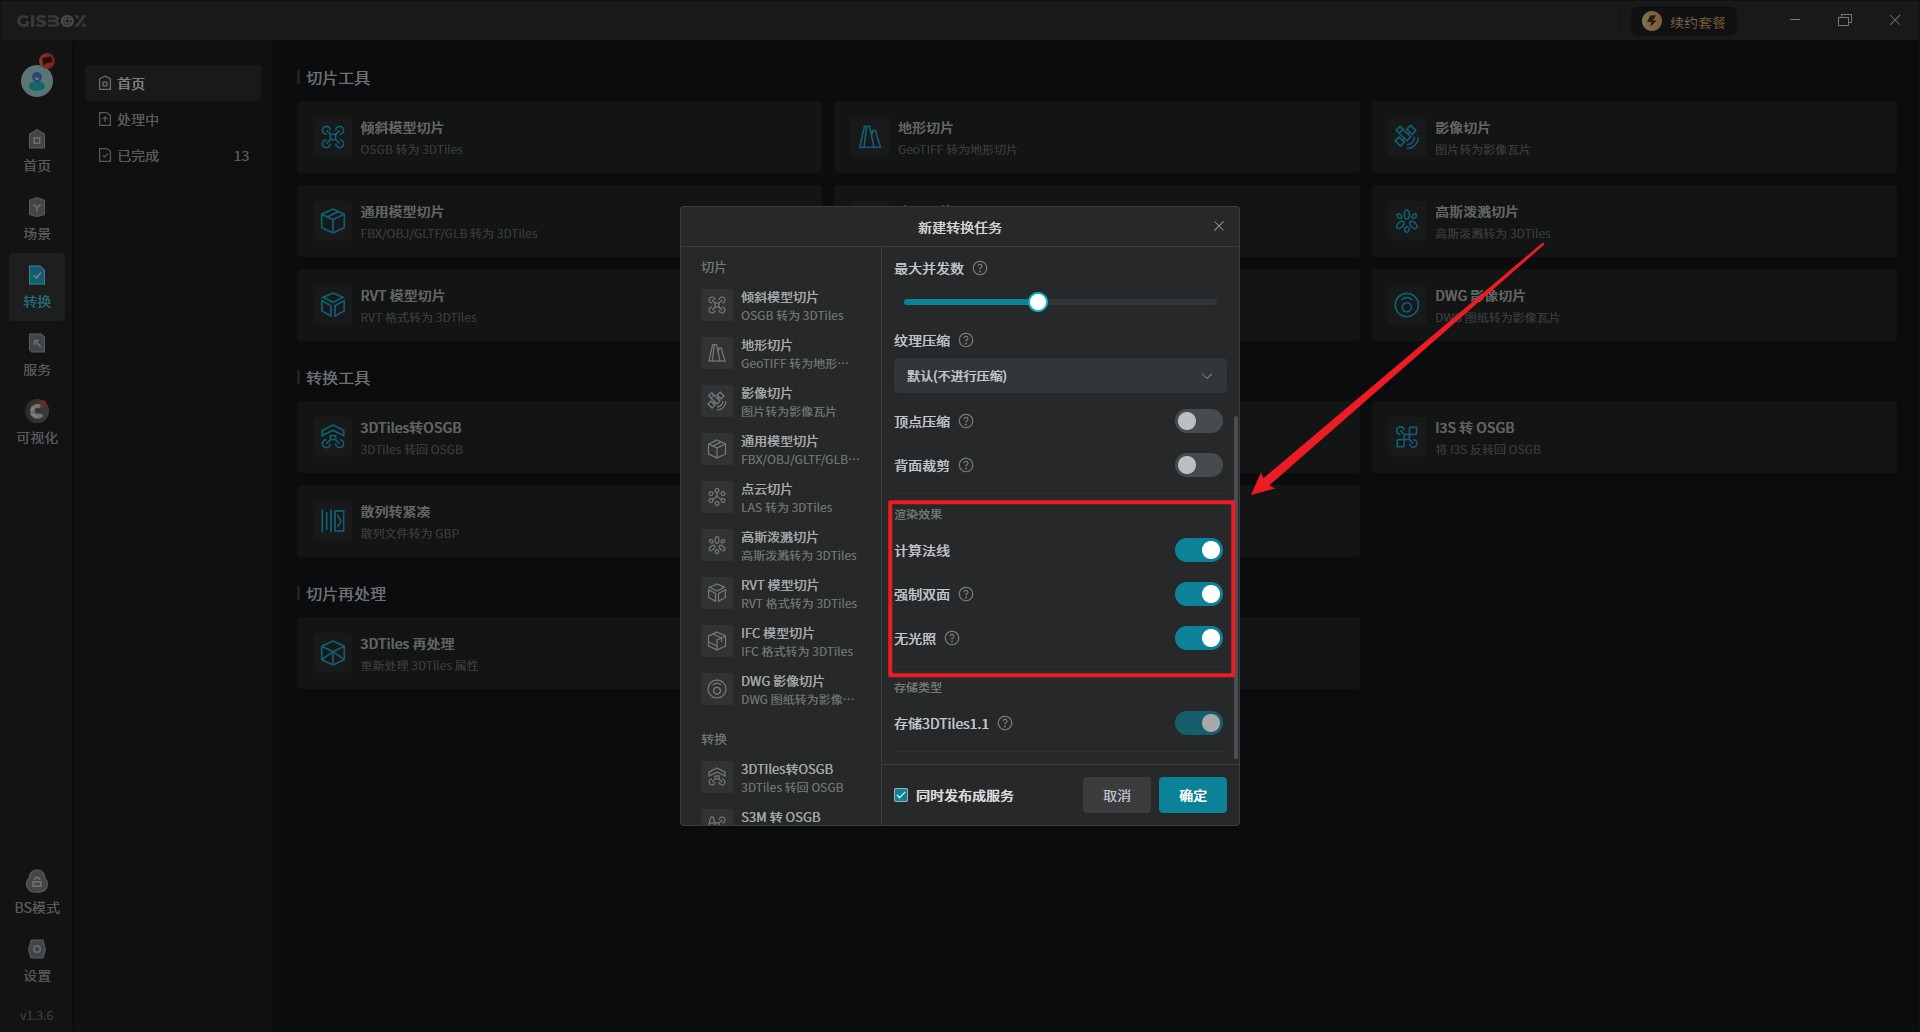Click the 取消 button
Image resolution: width=1920 pixels, height=1032 pixels.
pos(1116,796)
